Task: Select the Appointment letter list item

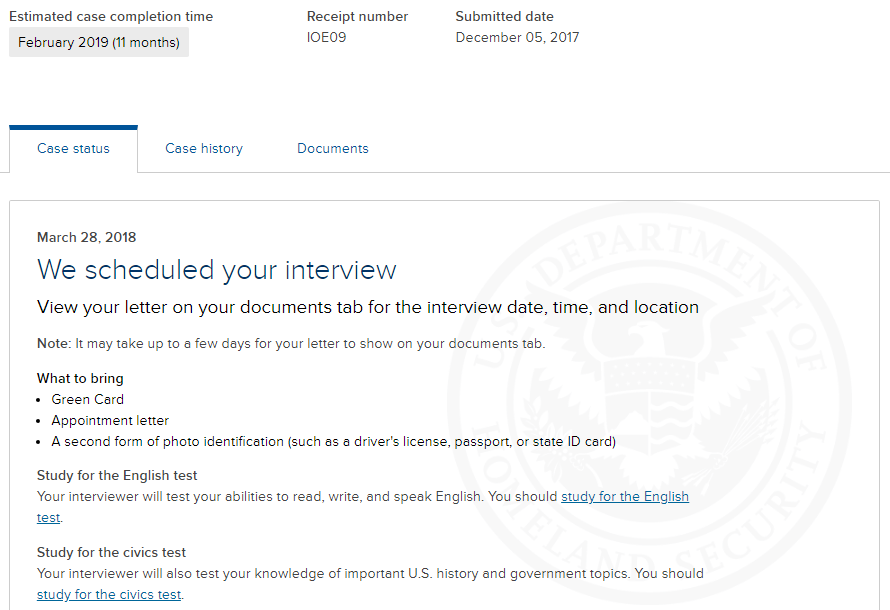Action: [x=110, y=420]
